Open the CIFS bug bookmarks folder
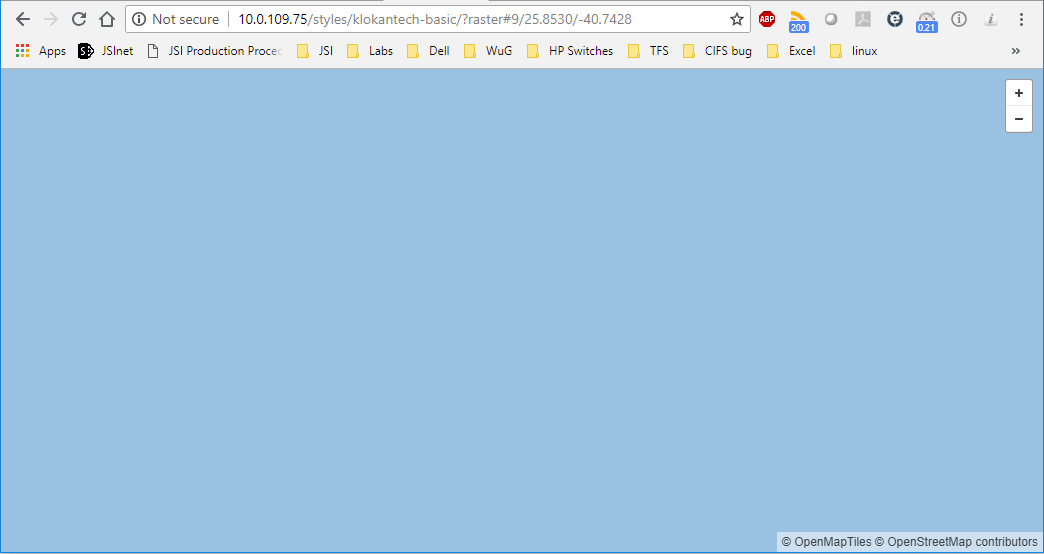This screenshot has width=1044, height=554. pos(718,51)
